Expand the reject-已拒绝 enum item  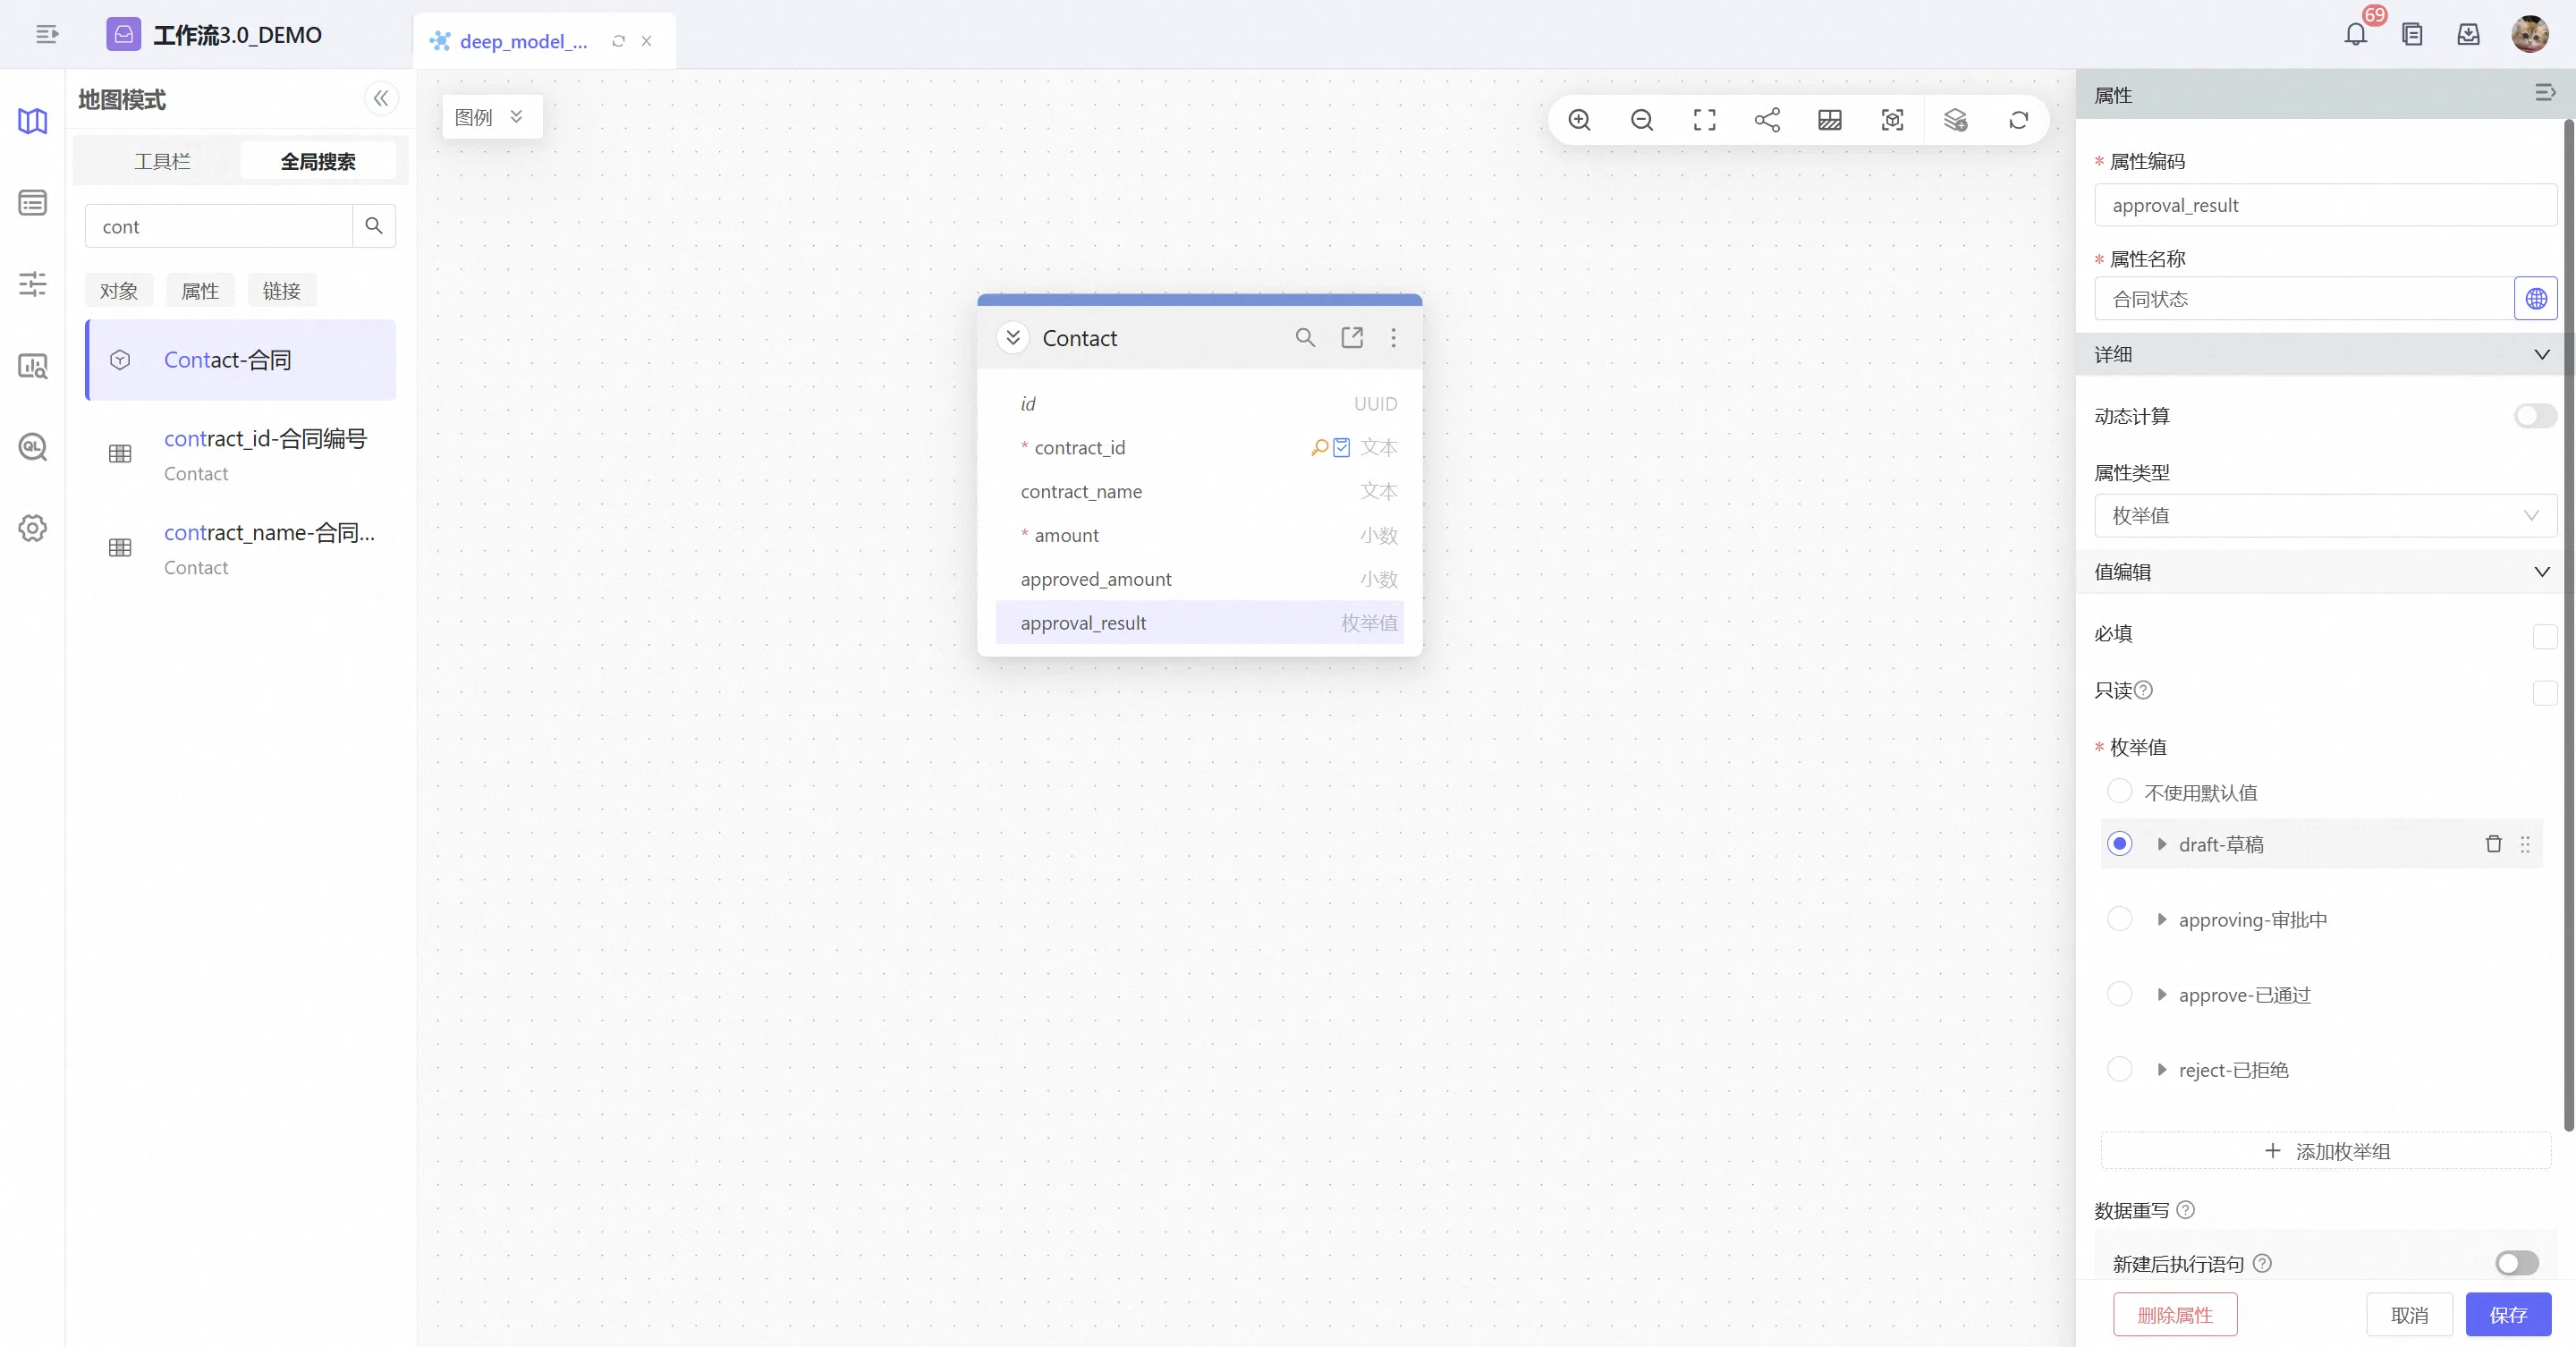tap(2162, 1070)
